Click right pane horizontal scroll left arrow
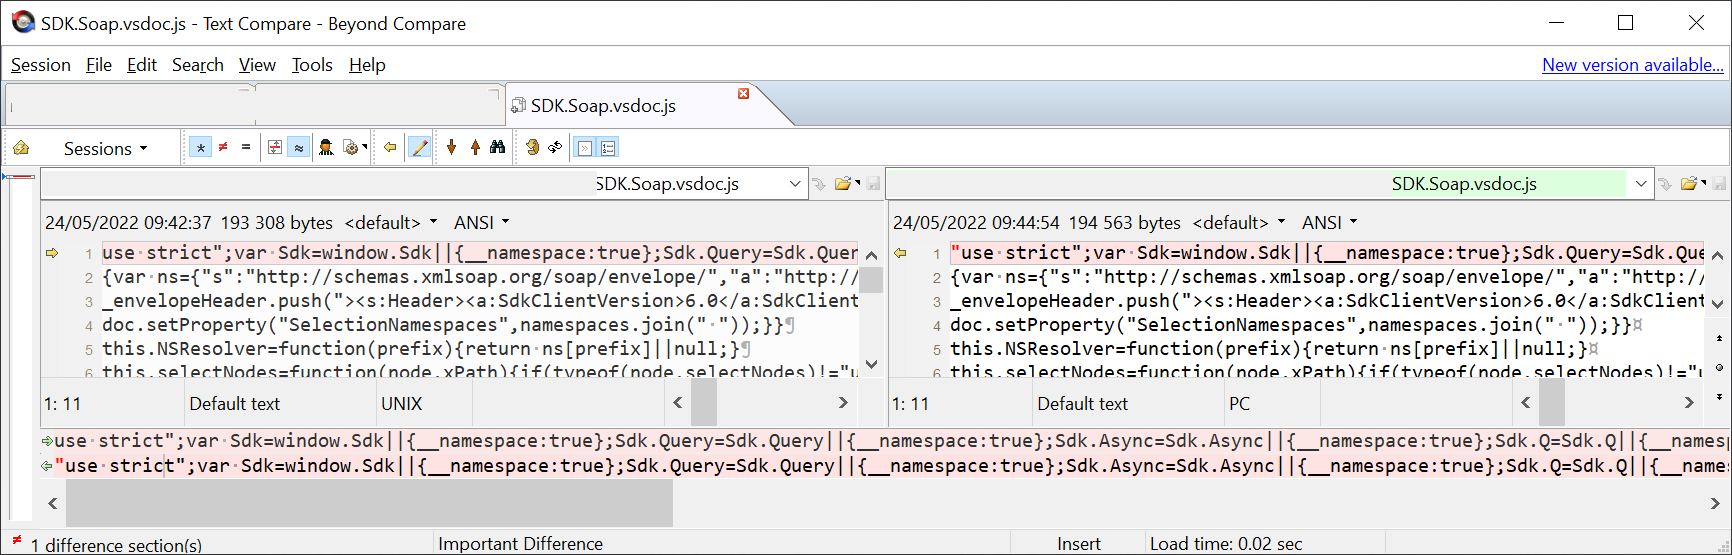This screenshot has height=555, width=1732. pos(1526,403)
